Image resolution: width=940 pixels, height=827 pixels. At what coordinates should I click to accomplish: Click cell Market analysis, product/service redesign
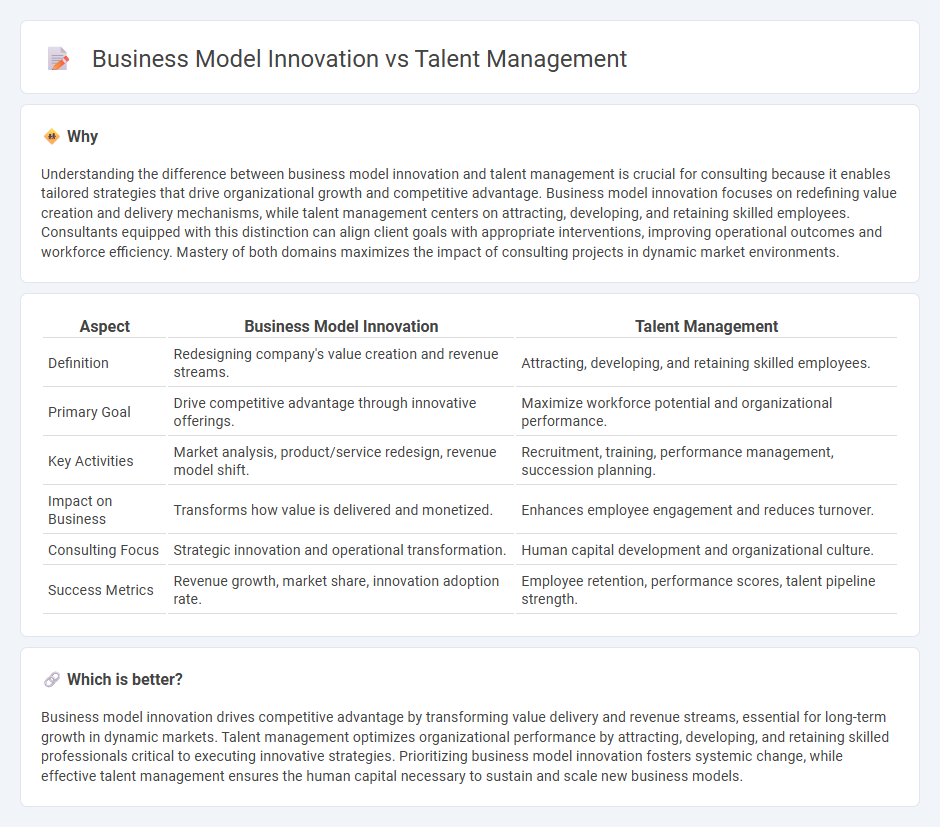(x=341, y=461)
